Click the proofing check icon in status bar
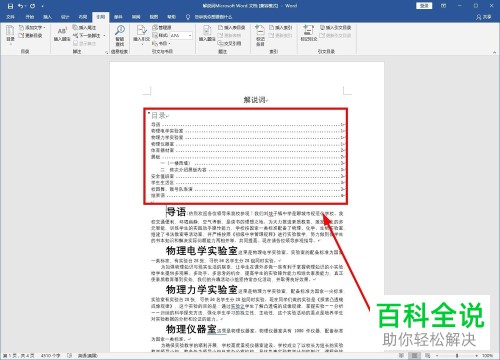 pyautogui.click(x=69, y=356)
